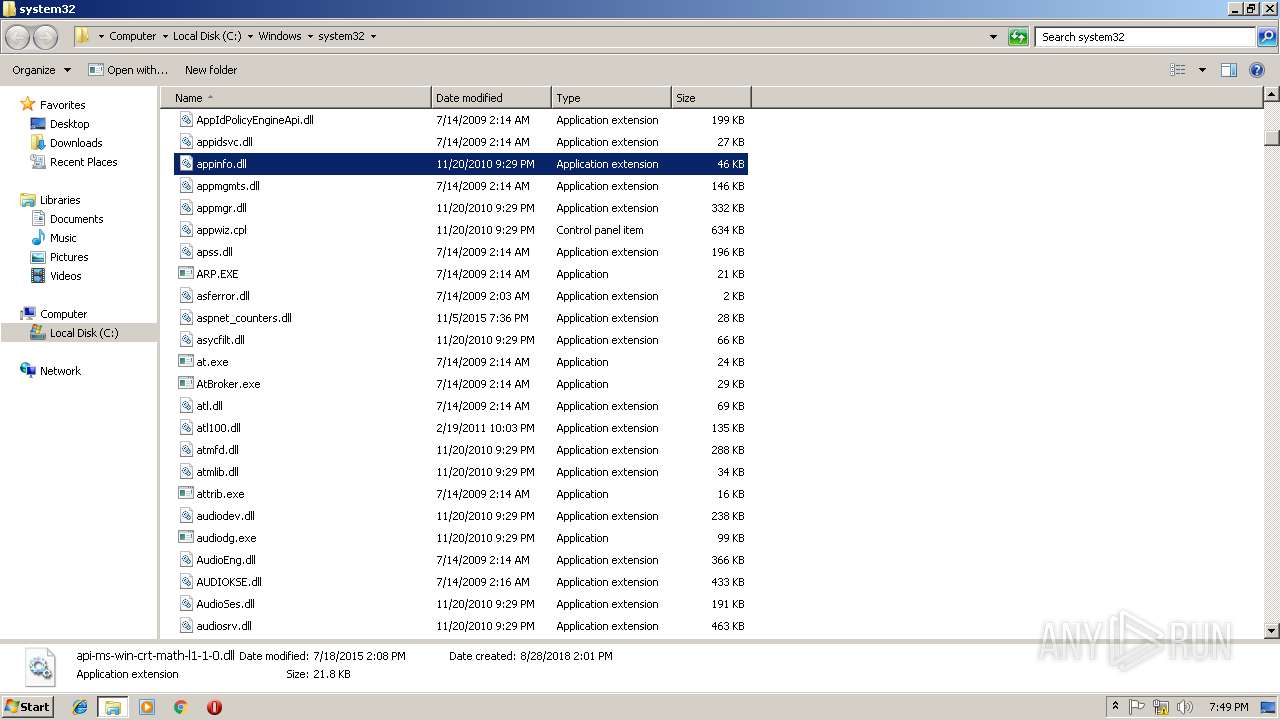Screen dimensions: 1280x720
Task: Launch Internet Explorer from taskbar
Action: click(80, 707)
